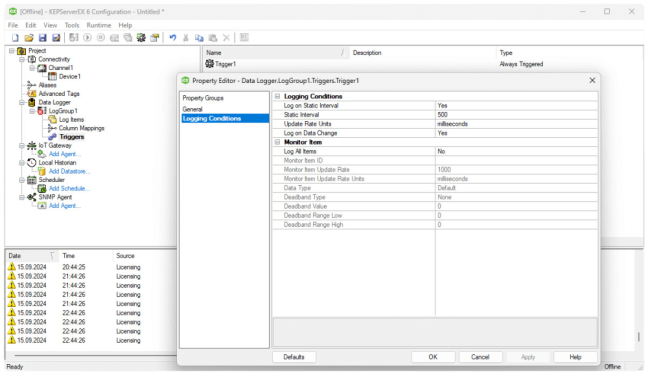Click the Scheduler calendar icon
The width and height of the screenshot is (648, 377).
[x=32, y=180]
